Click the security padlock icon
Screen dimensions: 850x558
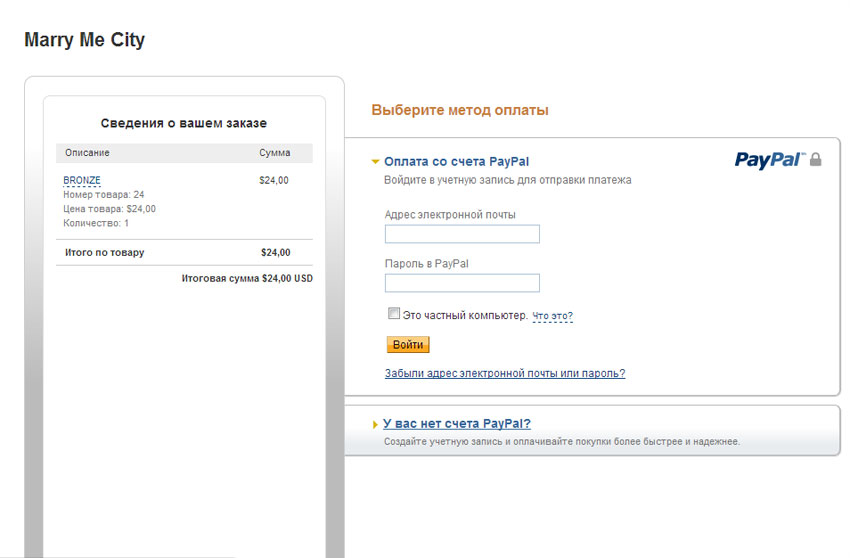click(815, 159)
